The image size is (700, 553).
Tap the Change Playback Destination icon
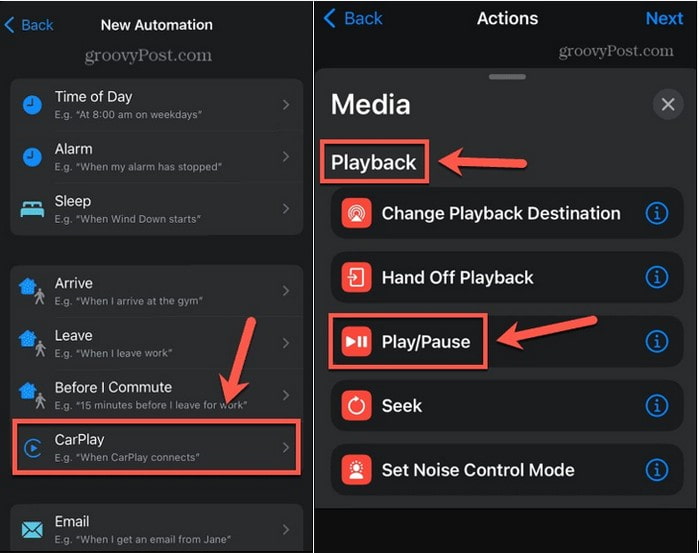[355, 214]
